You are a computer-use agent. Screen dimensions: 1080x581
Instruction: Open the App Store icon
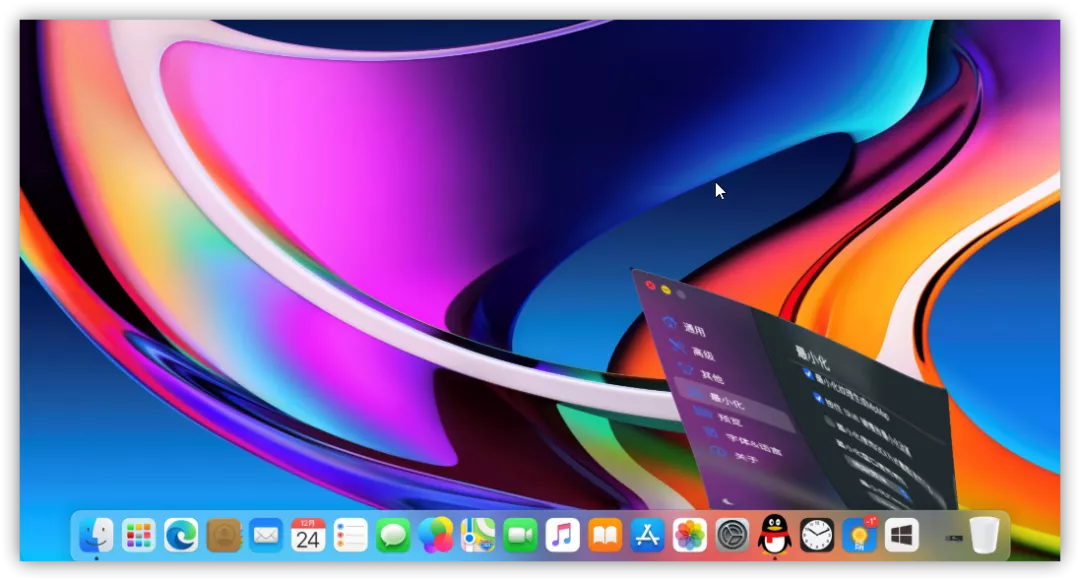[647, 535]
